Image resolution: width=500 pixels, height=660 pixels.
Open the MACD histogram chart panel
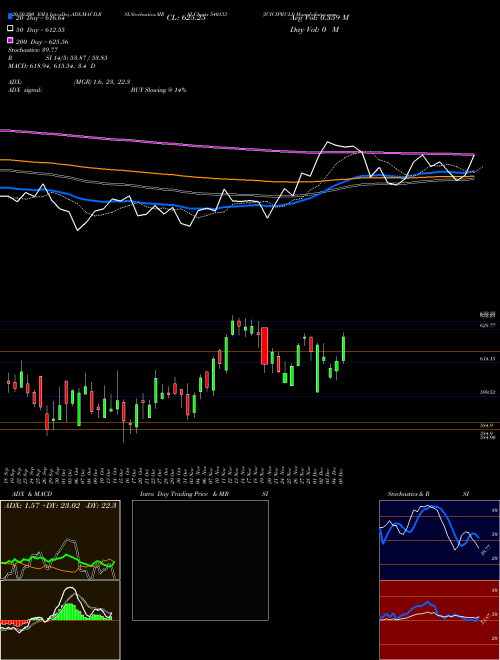point(60,620)
